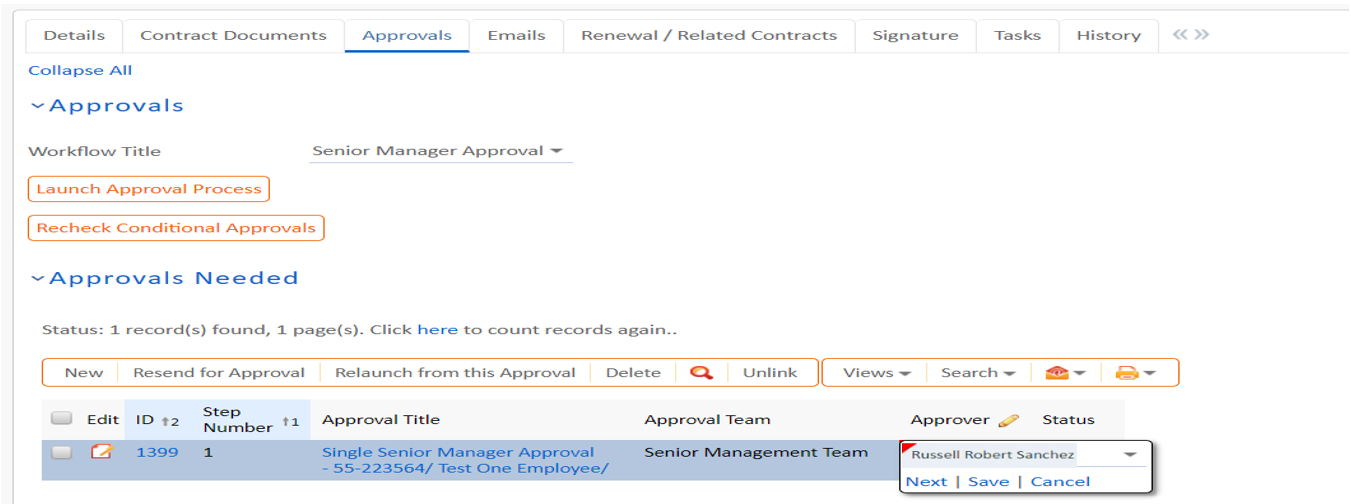1351x504 pixels.
Task: Toggle the select-all checkbox in table header
Action: tap(62, 419)
